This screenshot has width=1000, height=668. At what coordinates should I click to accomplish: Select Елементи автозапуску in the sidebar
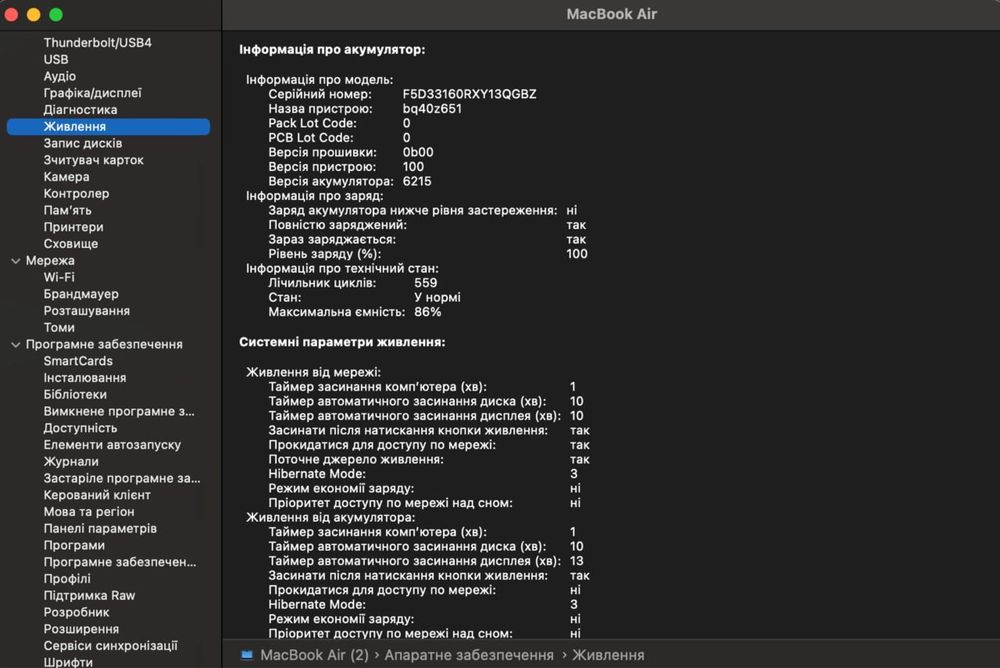[112, 445]
